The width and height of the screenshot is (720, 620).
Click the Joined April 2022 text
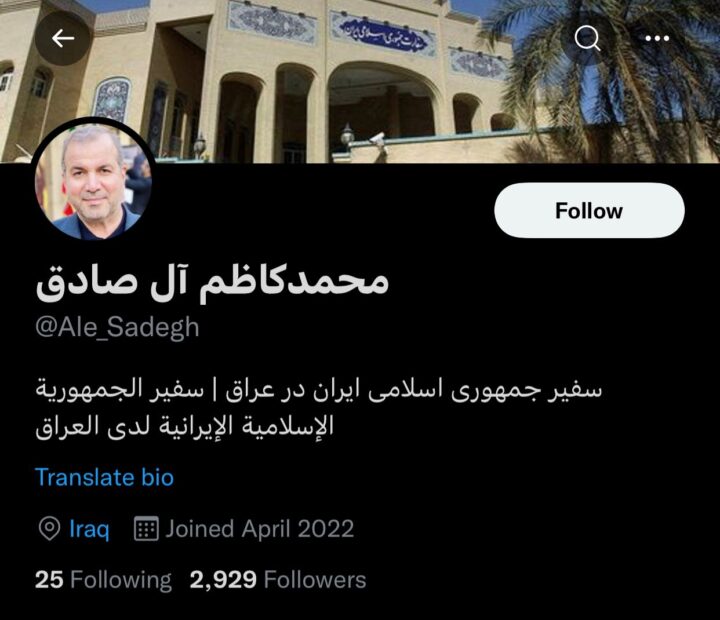260,529
